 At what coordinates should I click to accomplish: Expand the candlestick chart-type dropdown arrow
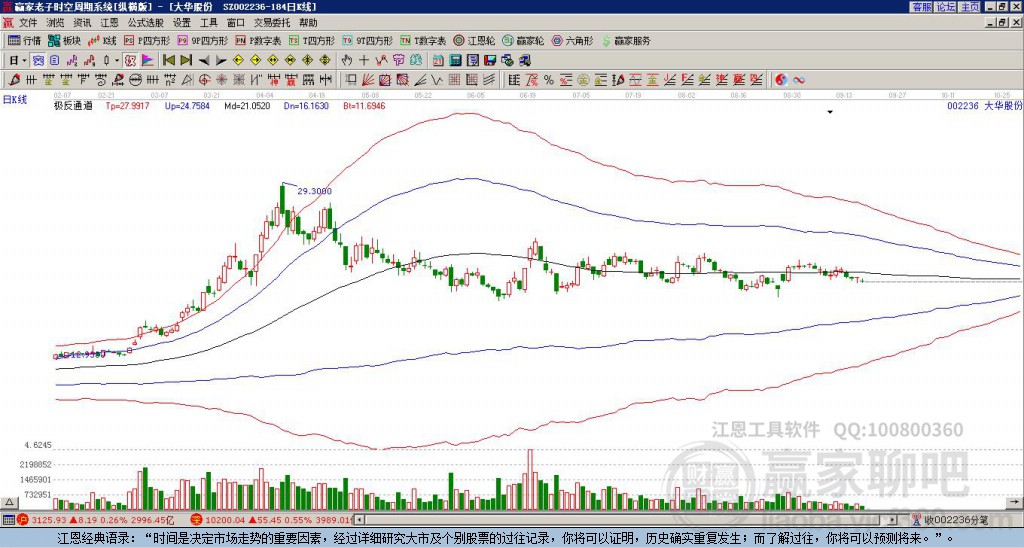117,61
